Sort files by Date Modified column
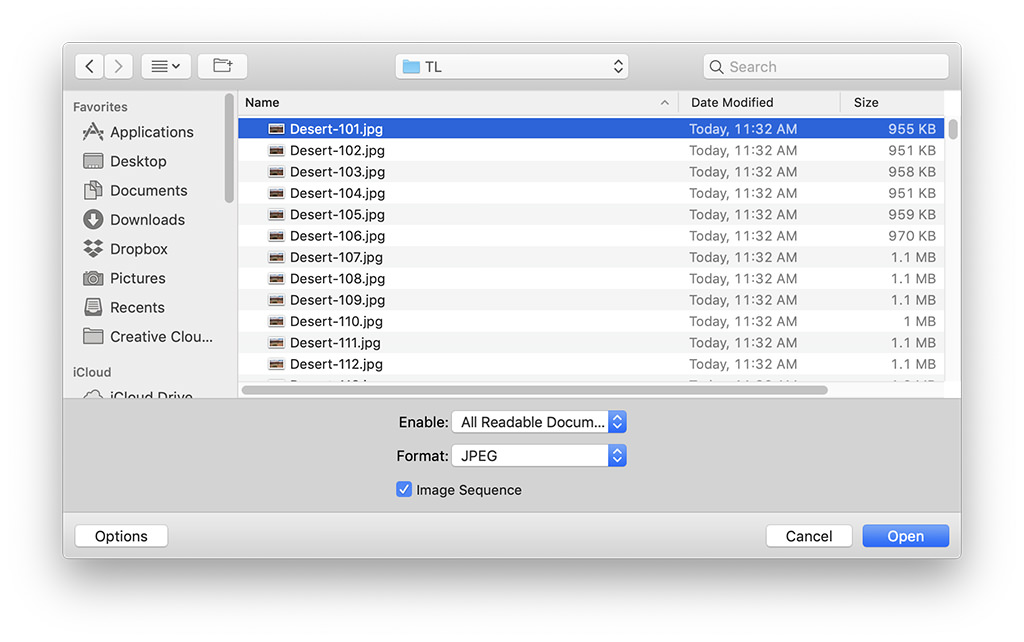 click(x=760, y=103)
